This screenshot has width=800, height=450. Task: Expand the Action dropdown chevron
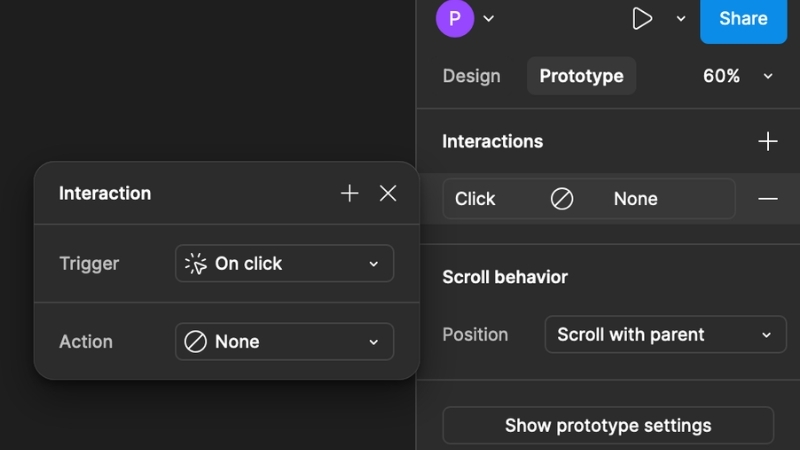(373, 342)
